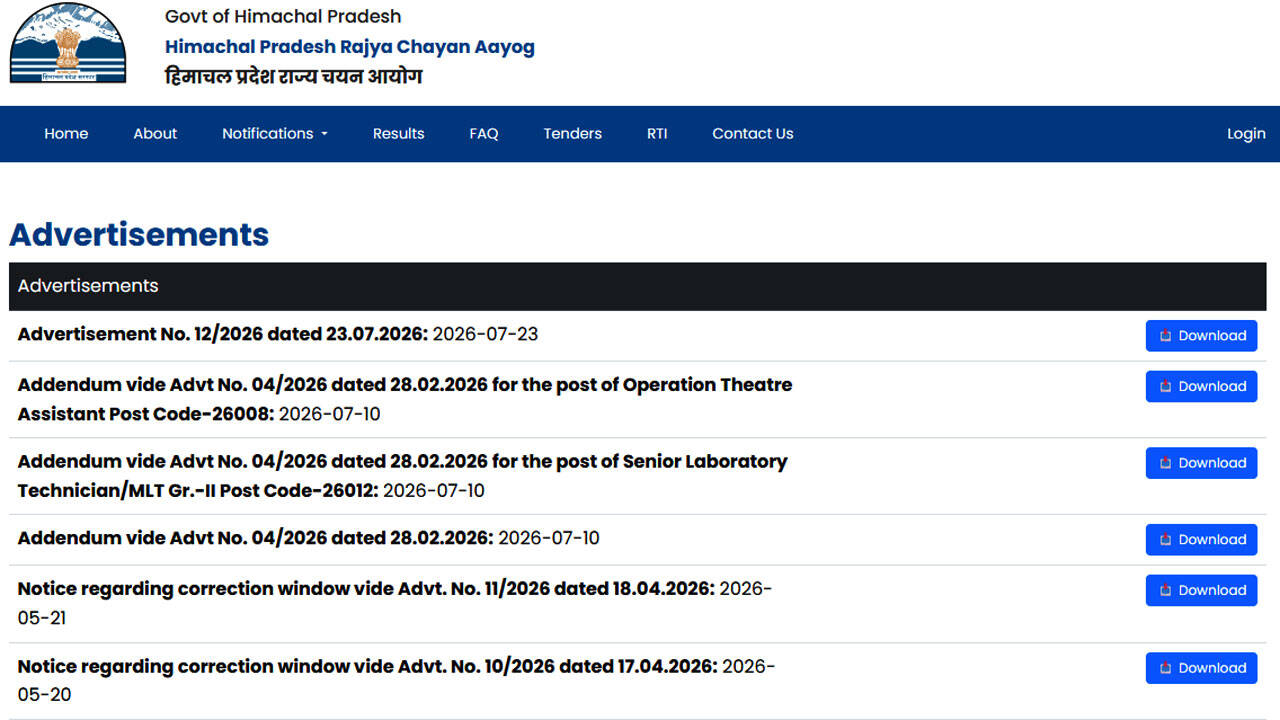This screenshot has width=1280, height=720.
Task: Click the Login link
Action: click(x=1246, y=134)
